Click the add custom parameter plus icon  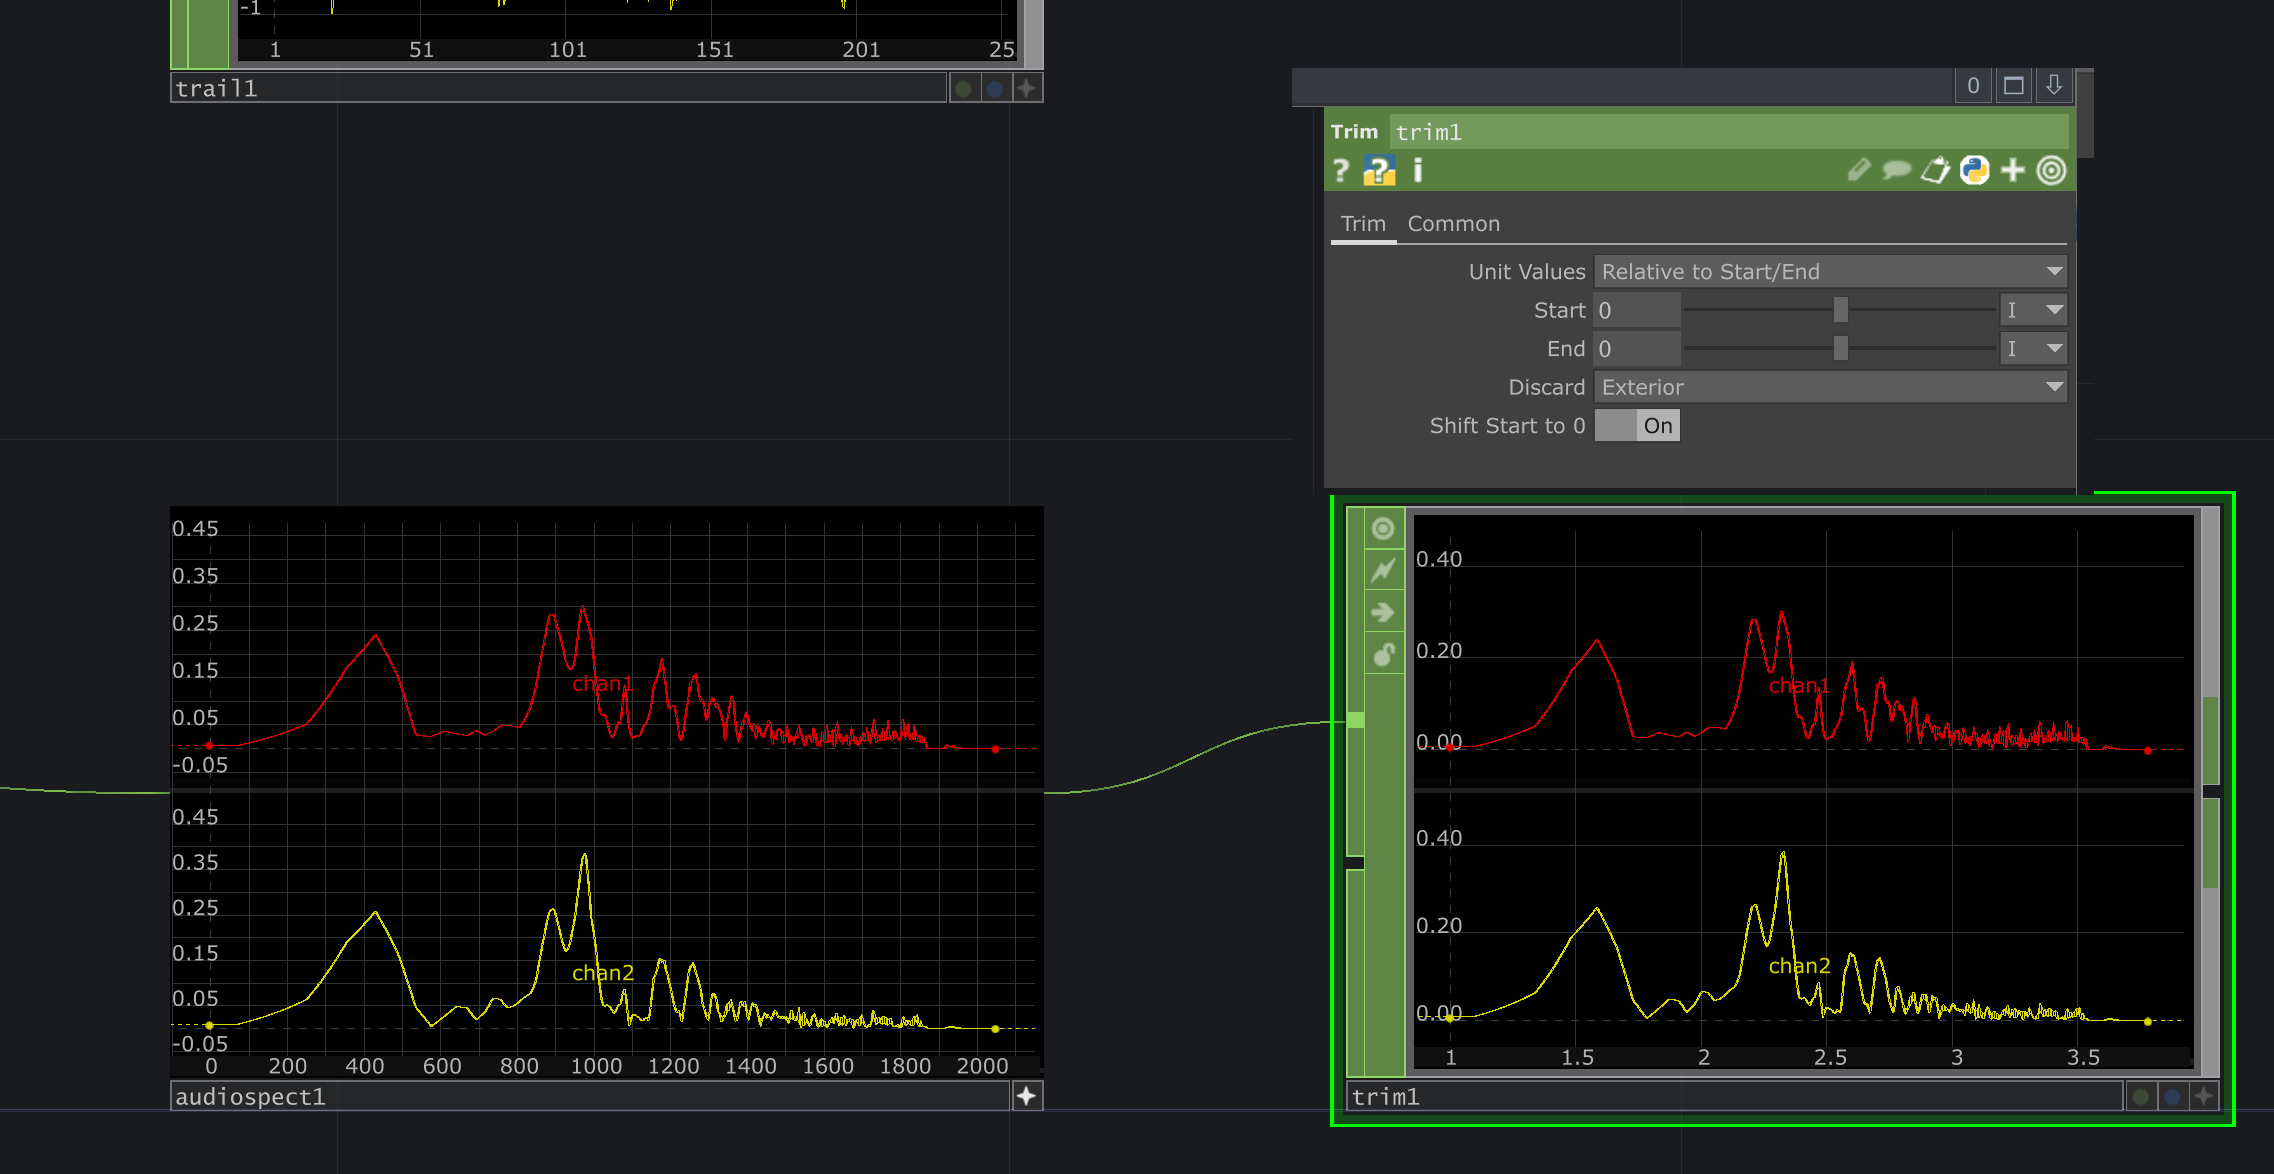2013,171
